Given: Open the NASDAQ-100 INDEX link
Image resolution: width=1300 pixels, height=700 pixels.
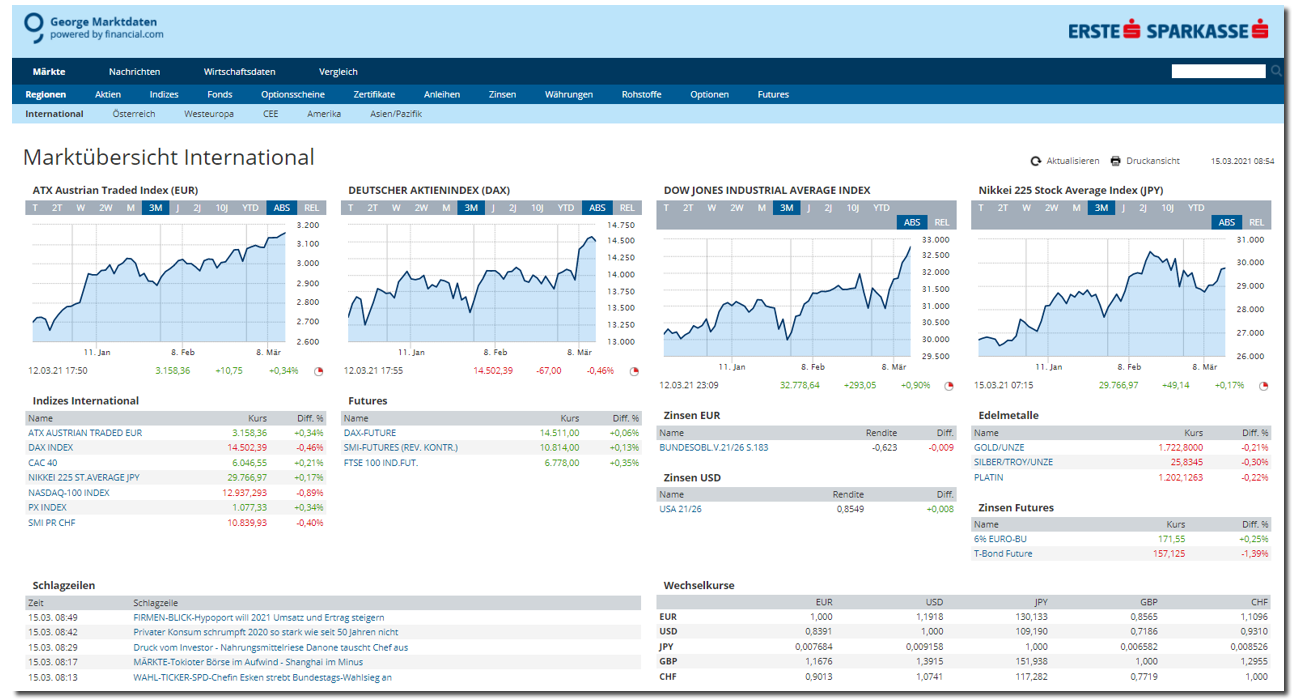Looking at the screenshot, I should (69, 493).
